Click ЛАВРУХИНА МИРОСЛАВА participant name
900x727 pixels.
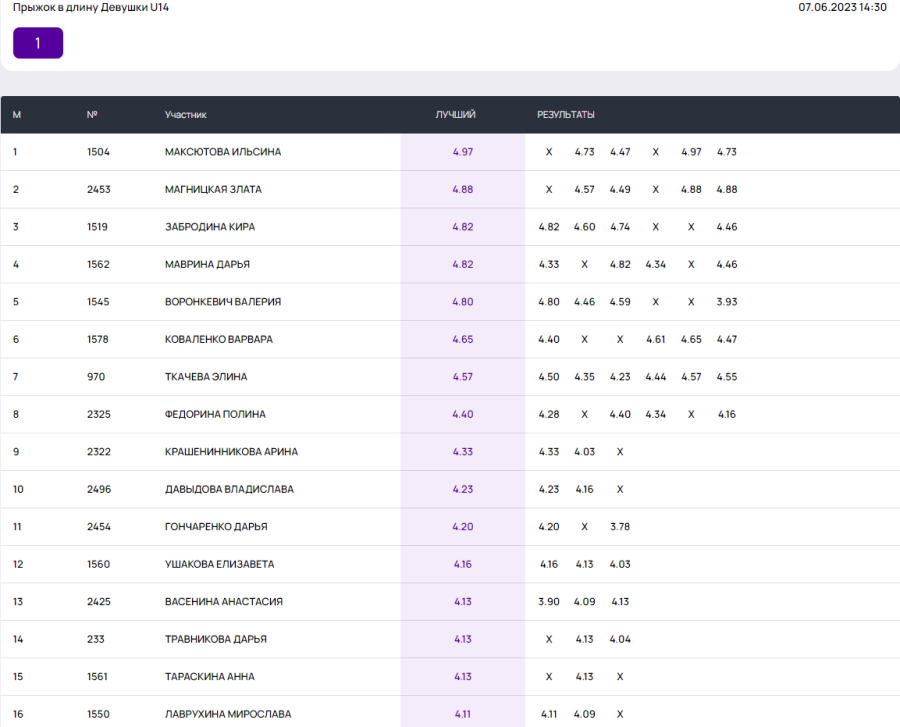(228, 714)
